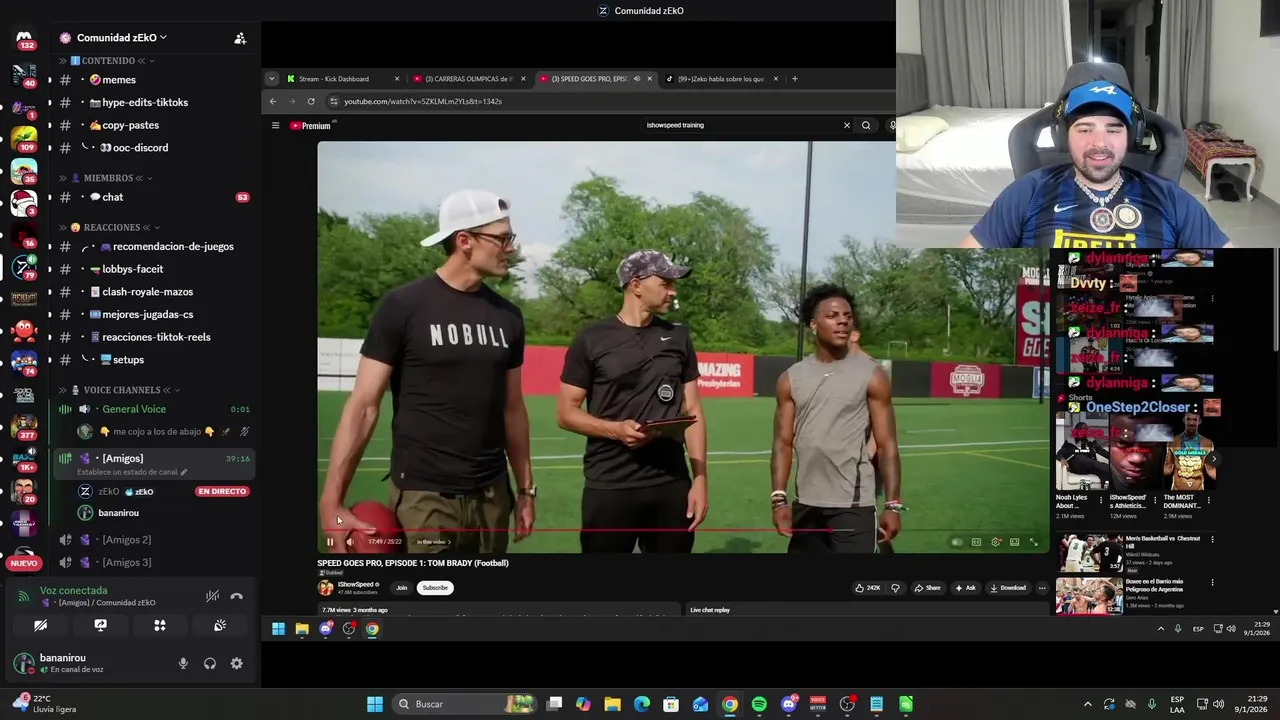The height and width of the screenshot is (720, 1280).
Task: Open the browser tab search dropdown
Action: [271, 79]
